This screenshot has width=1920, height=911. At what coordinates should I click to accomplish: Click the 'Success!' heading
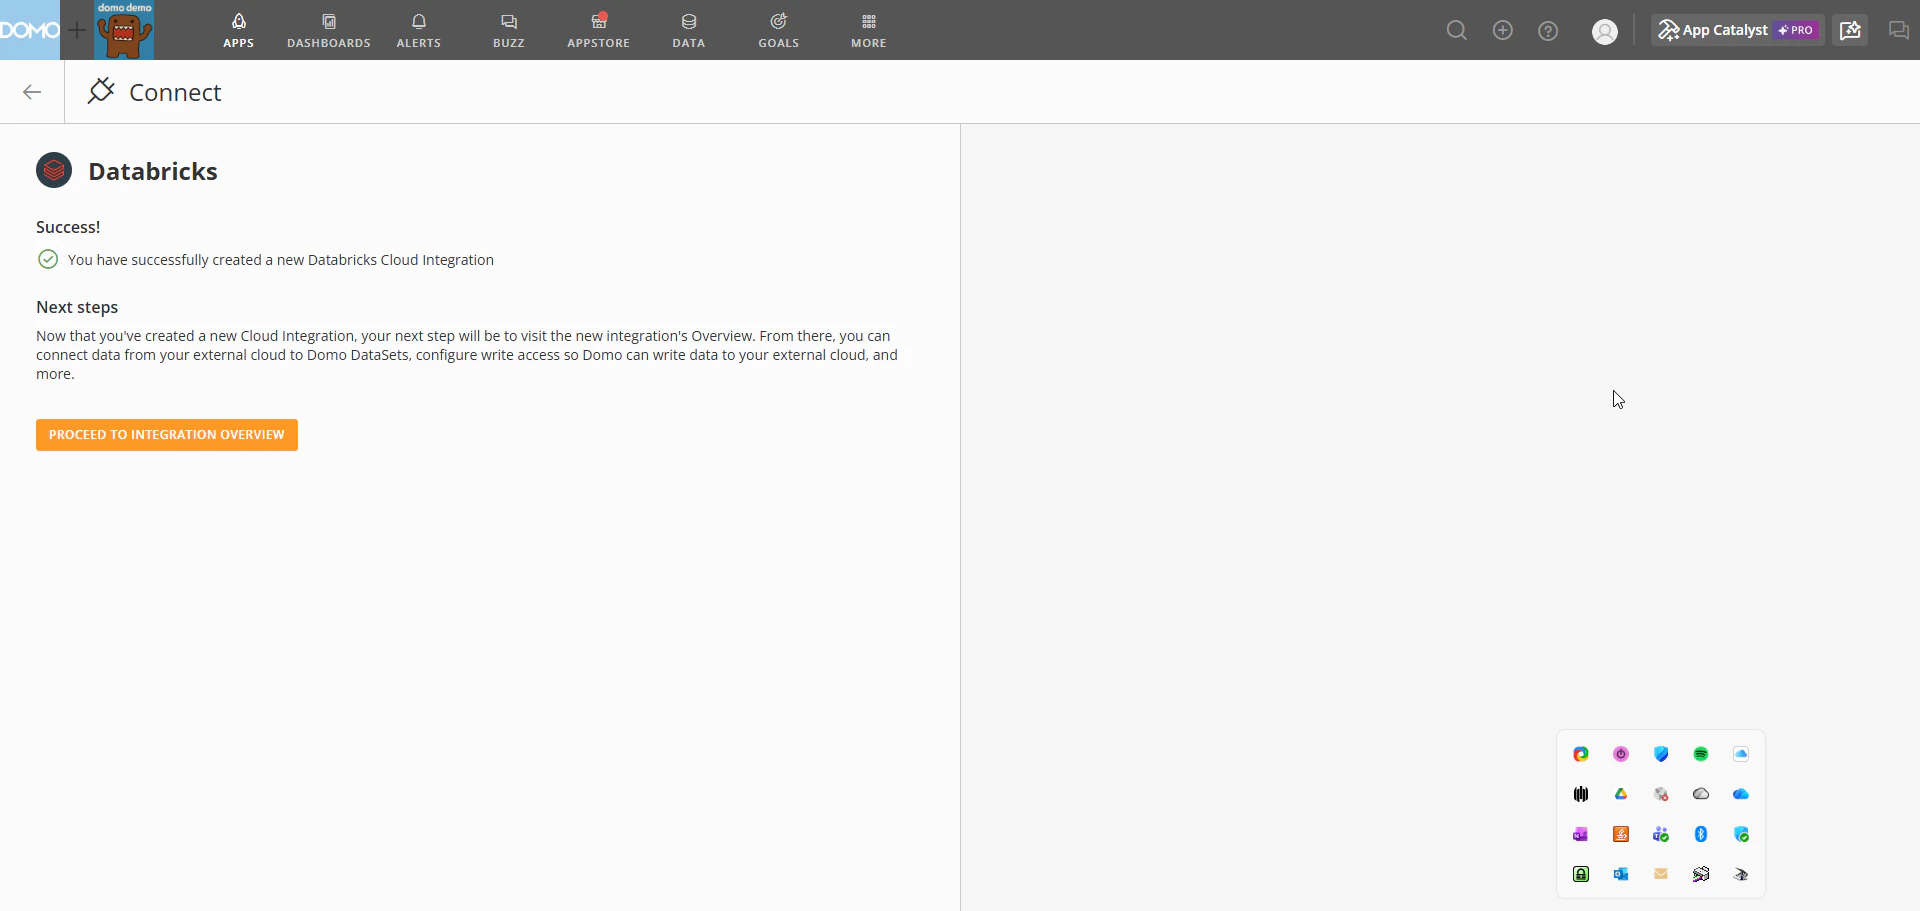68,227
